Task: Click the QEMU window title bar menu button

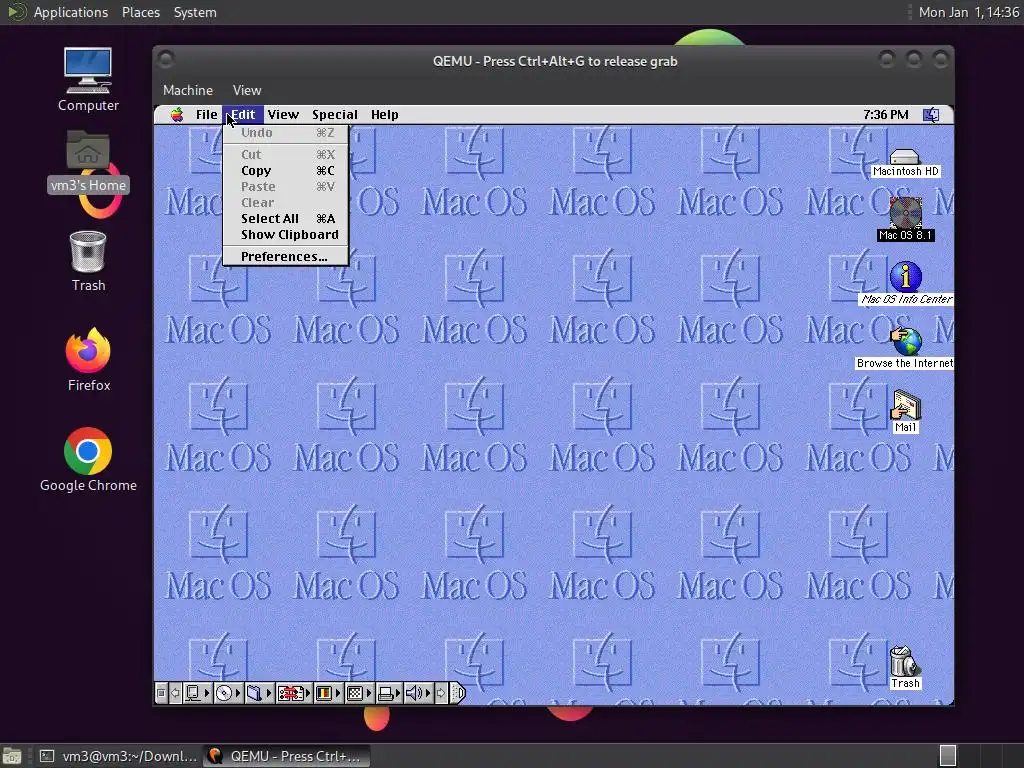Action: tap(166, 60)
